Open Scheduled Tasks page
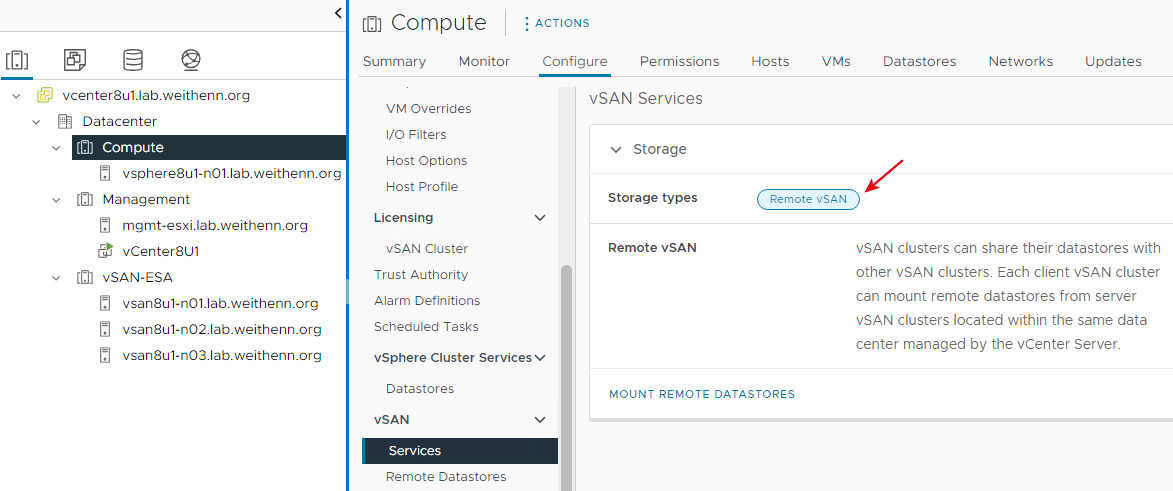Viewport: 1173px width, 491px height. (426, 327)
